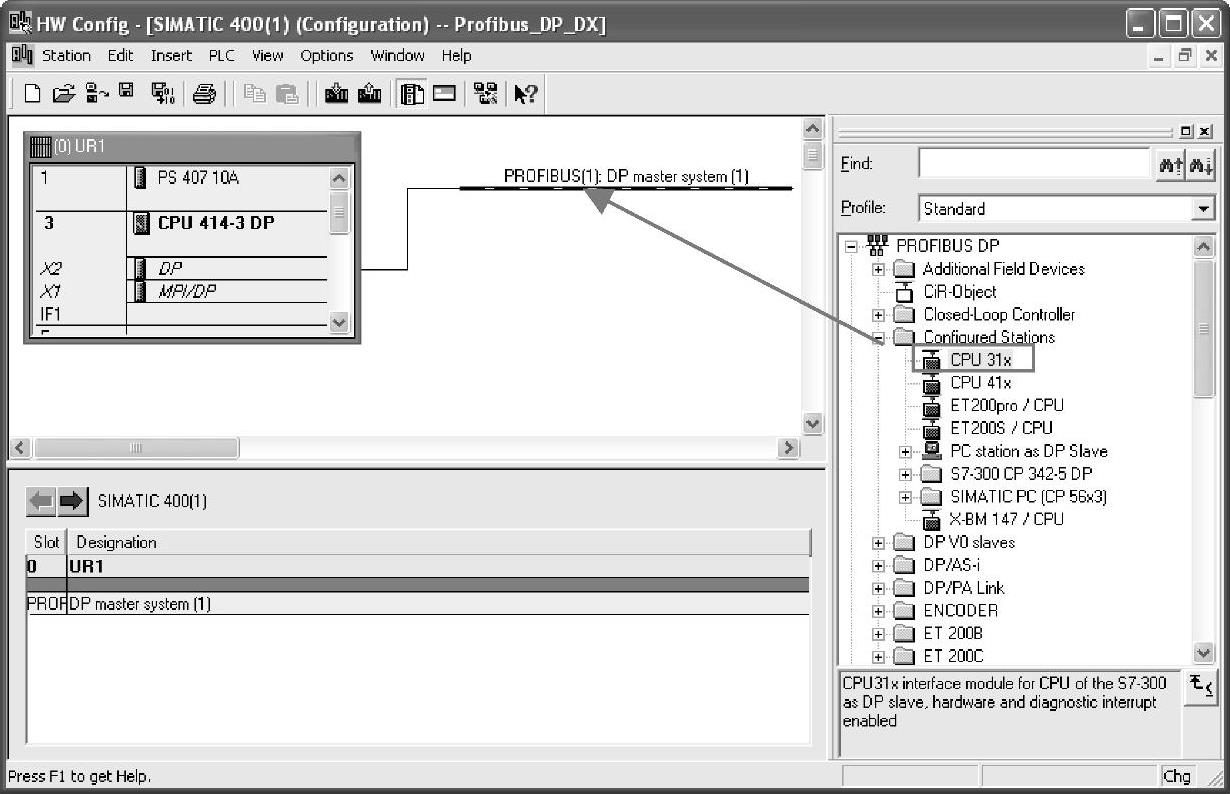
Task: Expand the ET 200B folder
Action: (x=878, y=634)
